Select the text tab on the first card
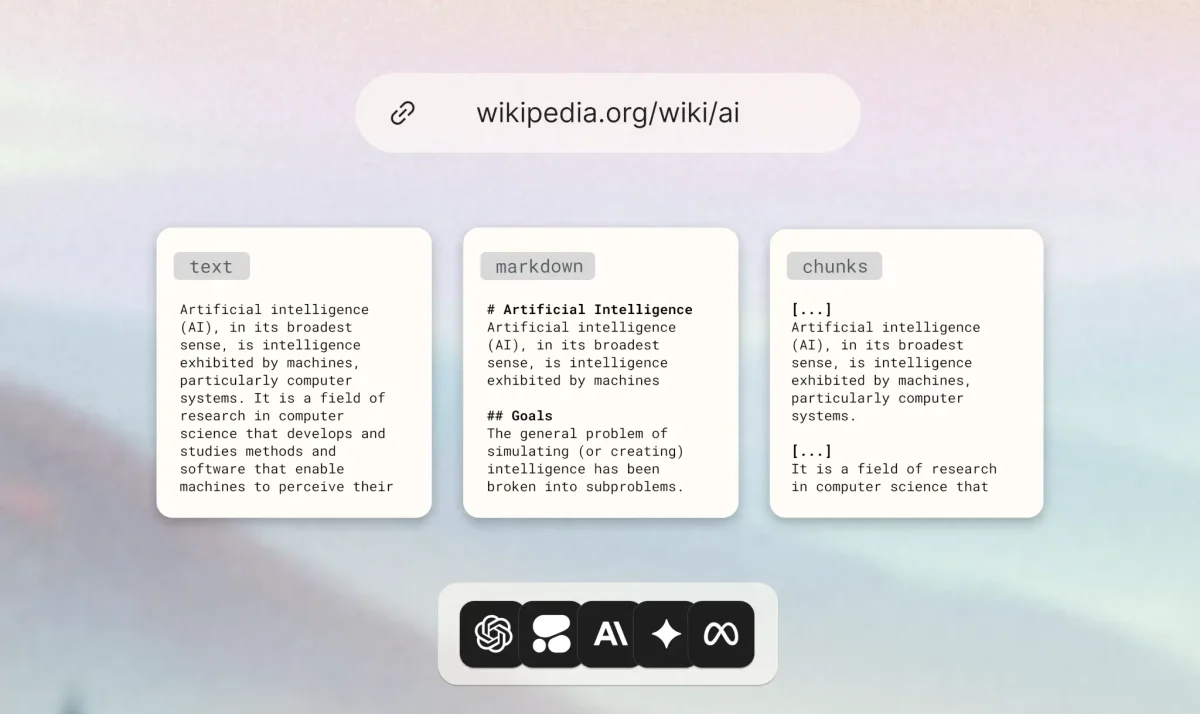 click(x=211, y=266)
